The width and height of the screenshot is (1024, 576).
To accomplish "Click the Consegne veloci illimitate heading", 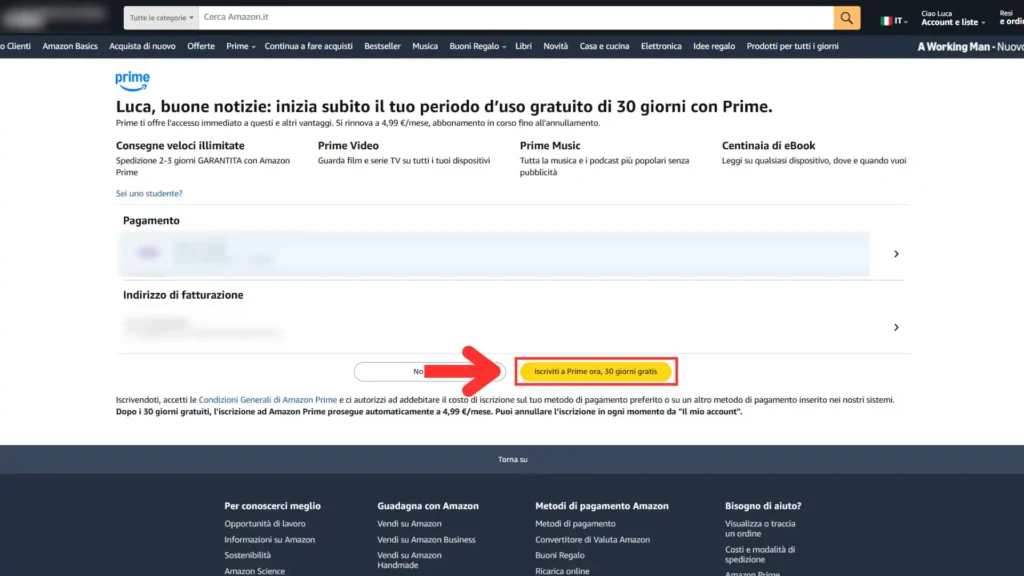I will pos(180,146).
